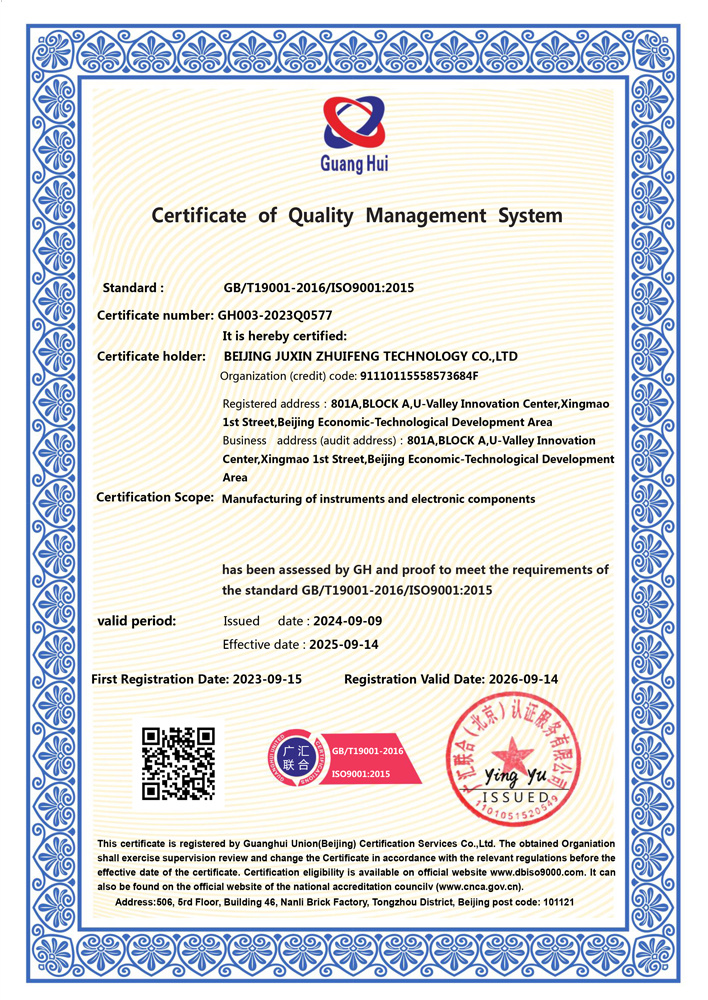Click the QR code image
The image size is (708, 1000).
pyautogui.click(x=178, y=763)
